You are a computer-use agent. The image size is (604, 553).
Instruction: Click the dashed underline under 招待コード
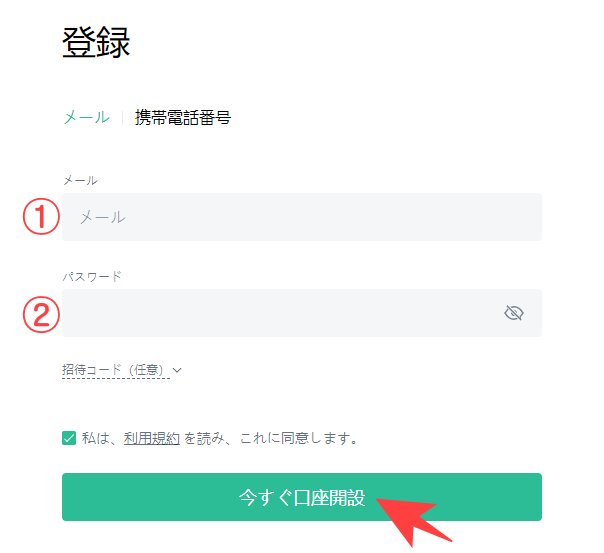click(x=116, y=378)
